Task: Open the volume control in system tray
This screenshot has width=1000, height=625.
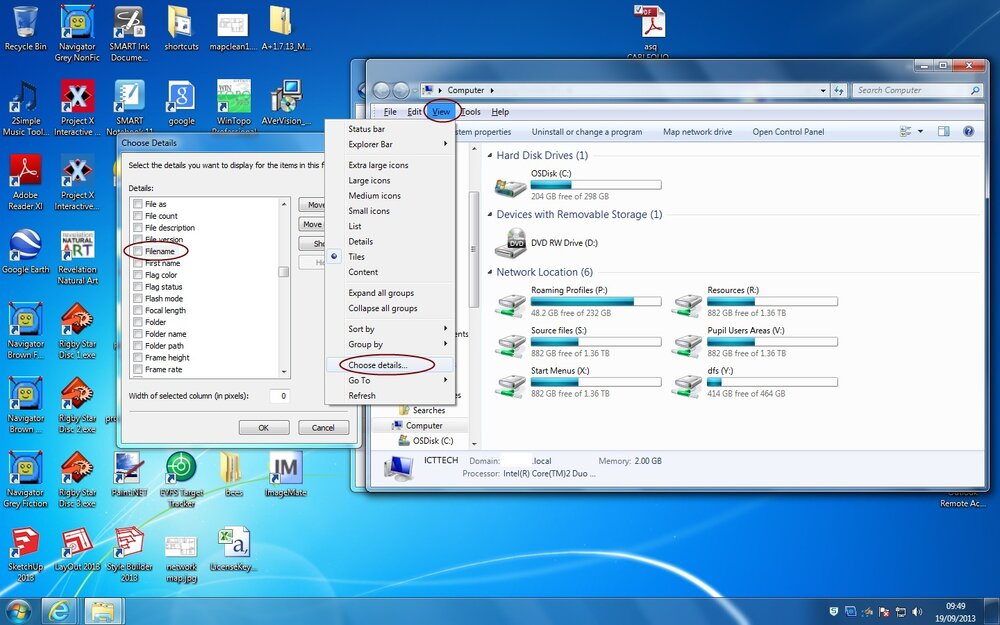Action: [917, 612]
